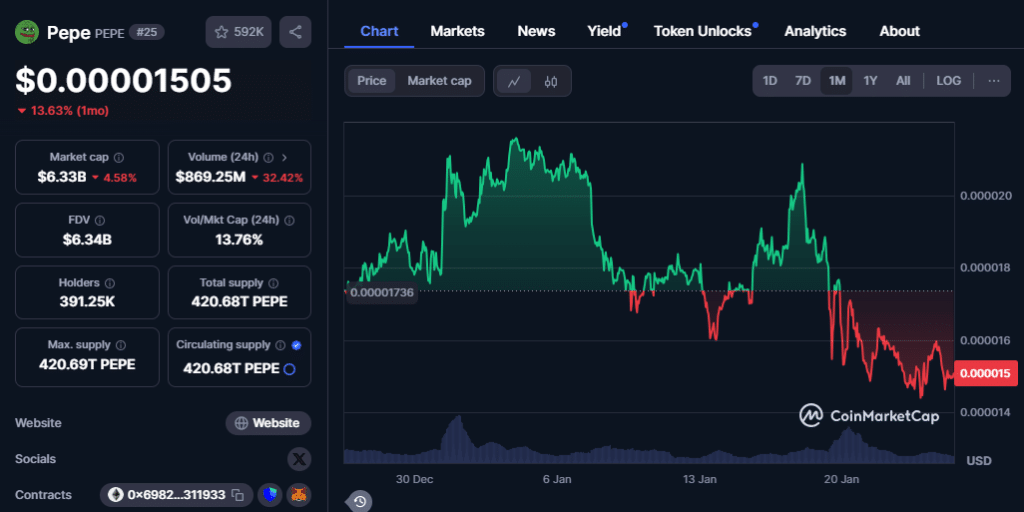Click the 0.000015 current price label on axis

985,374
